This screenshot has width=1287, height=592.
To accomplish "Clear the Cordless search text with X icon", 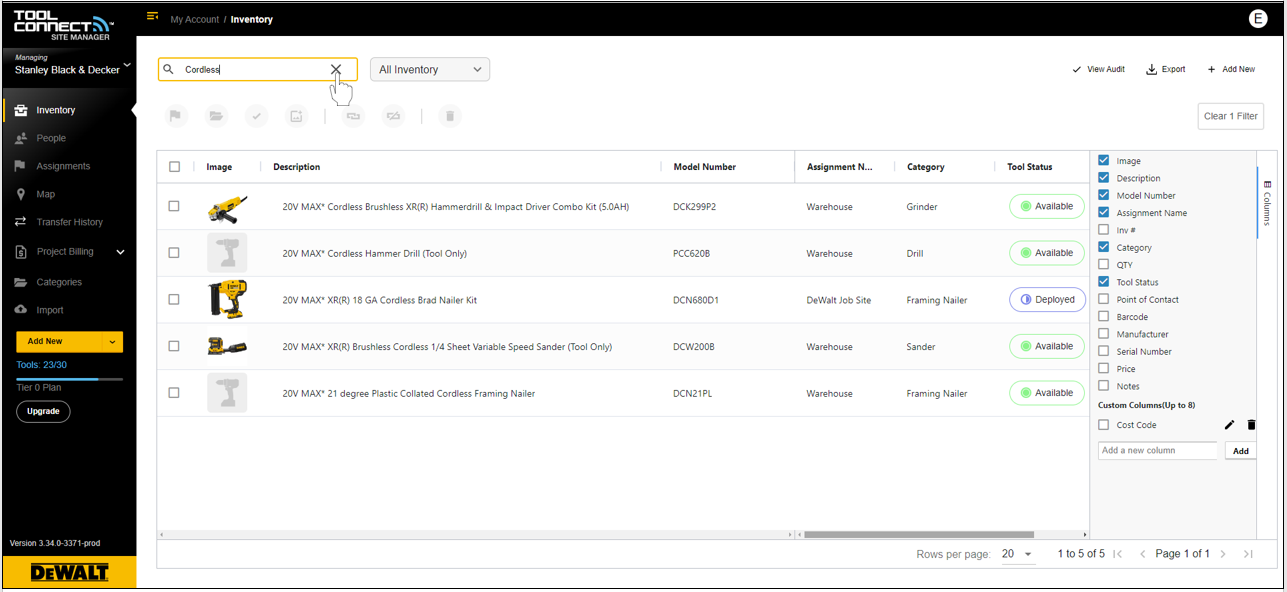I will (336, 69).
